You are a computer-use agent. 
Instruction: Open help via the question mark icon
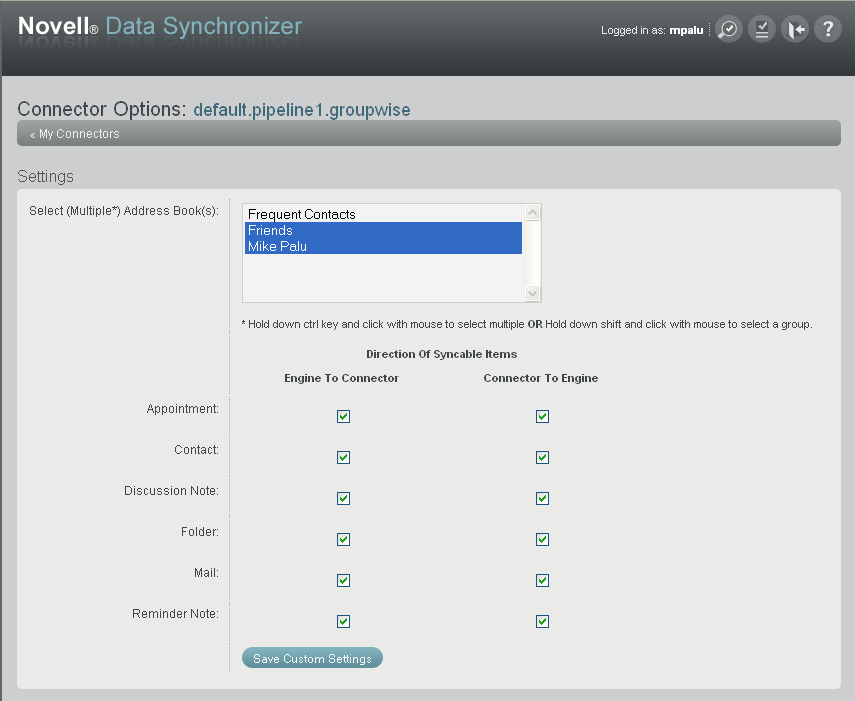tap(828, 29)
